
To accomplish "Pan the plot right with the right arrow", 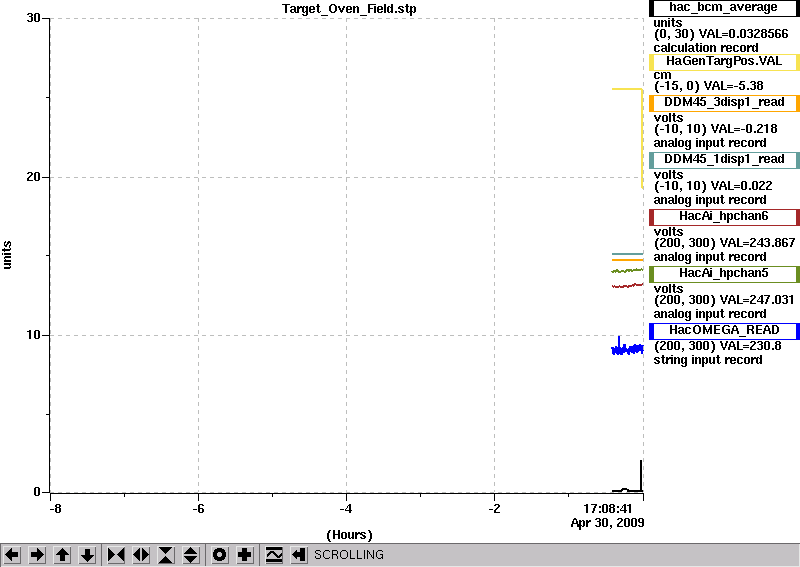I will pyautogui.click(x=37, y=555).
